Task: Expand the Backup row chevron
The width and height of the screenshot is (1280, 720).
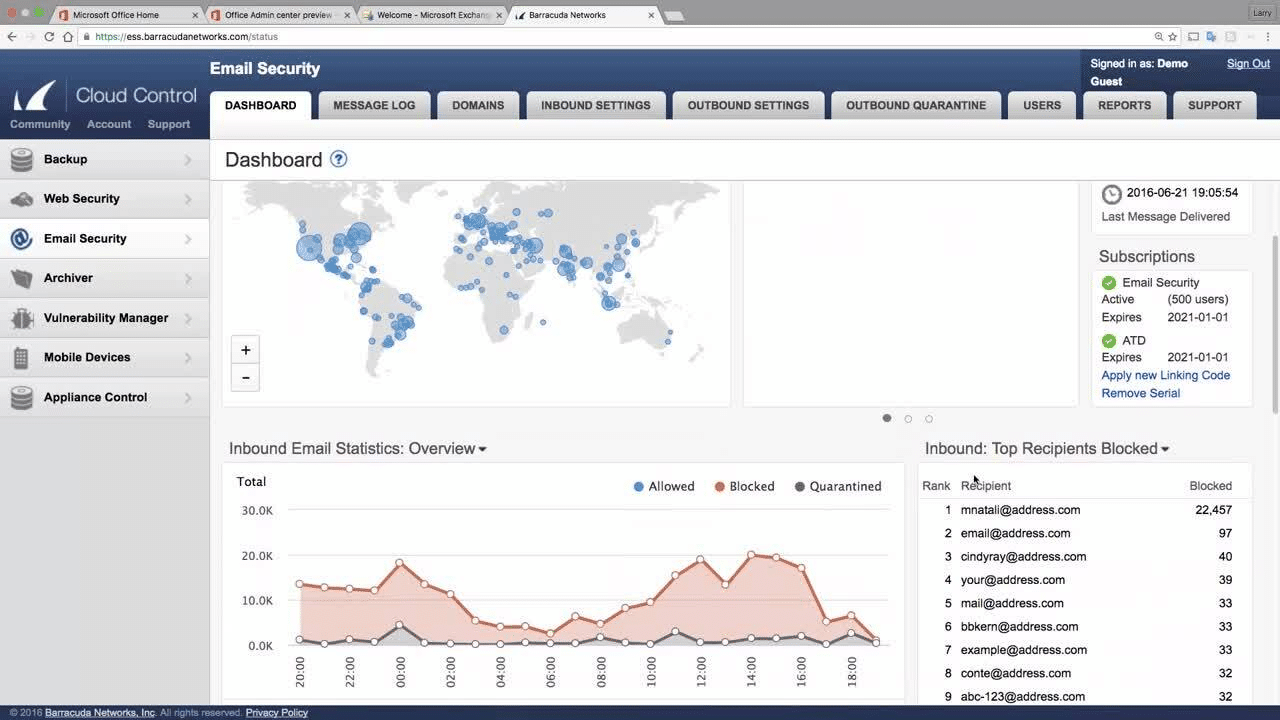Action: pyautogui.click(x=188, y=160)
